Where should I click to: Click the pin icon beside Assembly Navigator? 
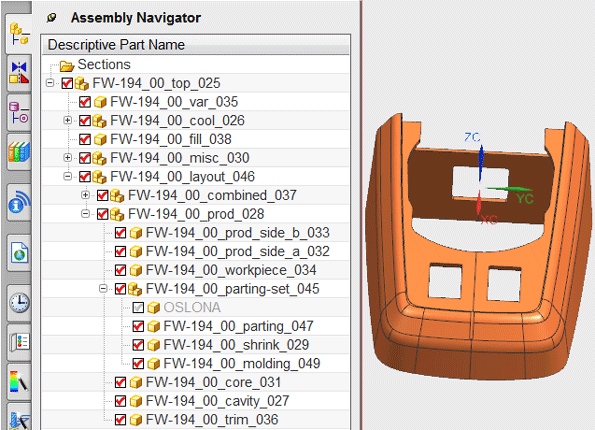(52, 17)
